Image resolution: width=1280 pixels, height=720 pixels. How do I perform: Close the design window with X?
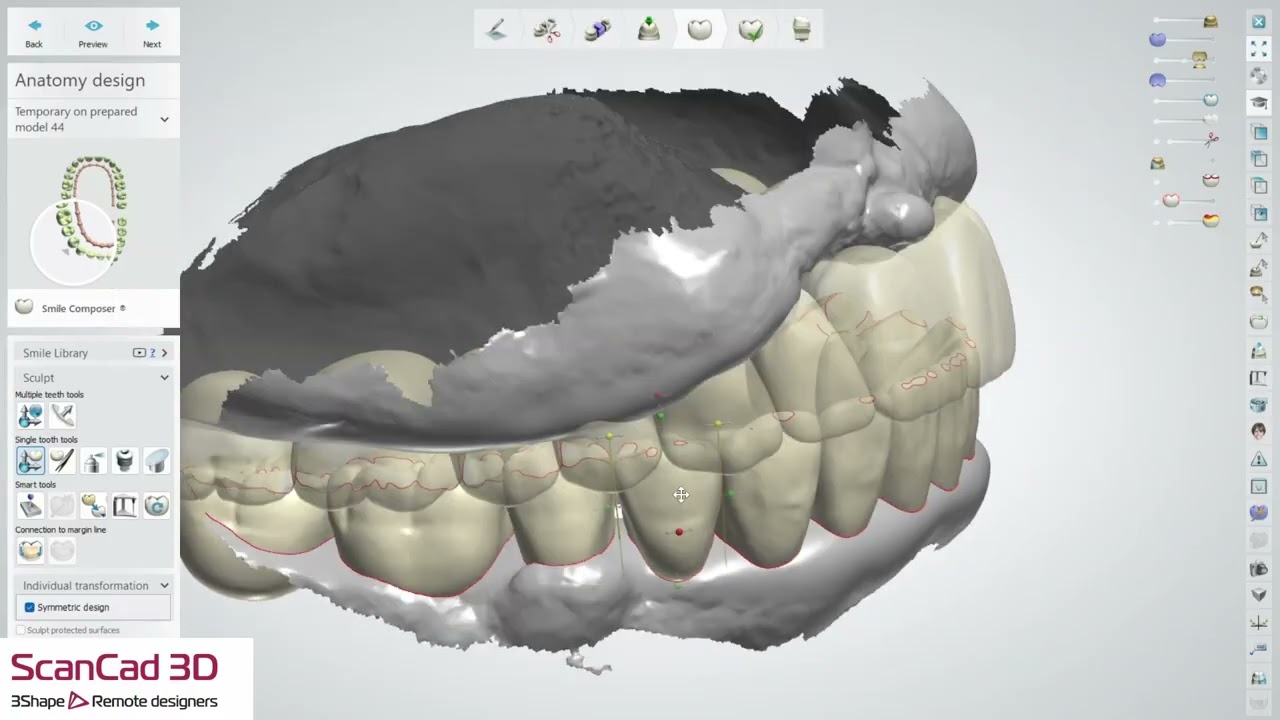pyautogui.click(x=1259, y=21)
